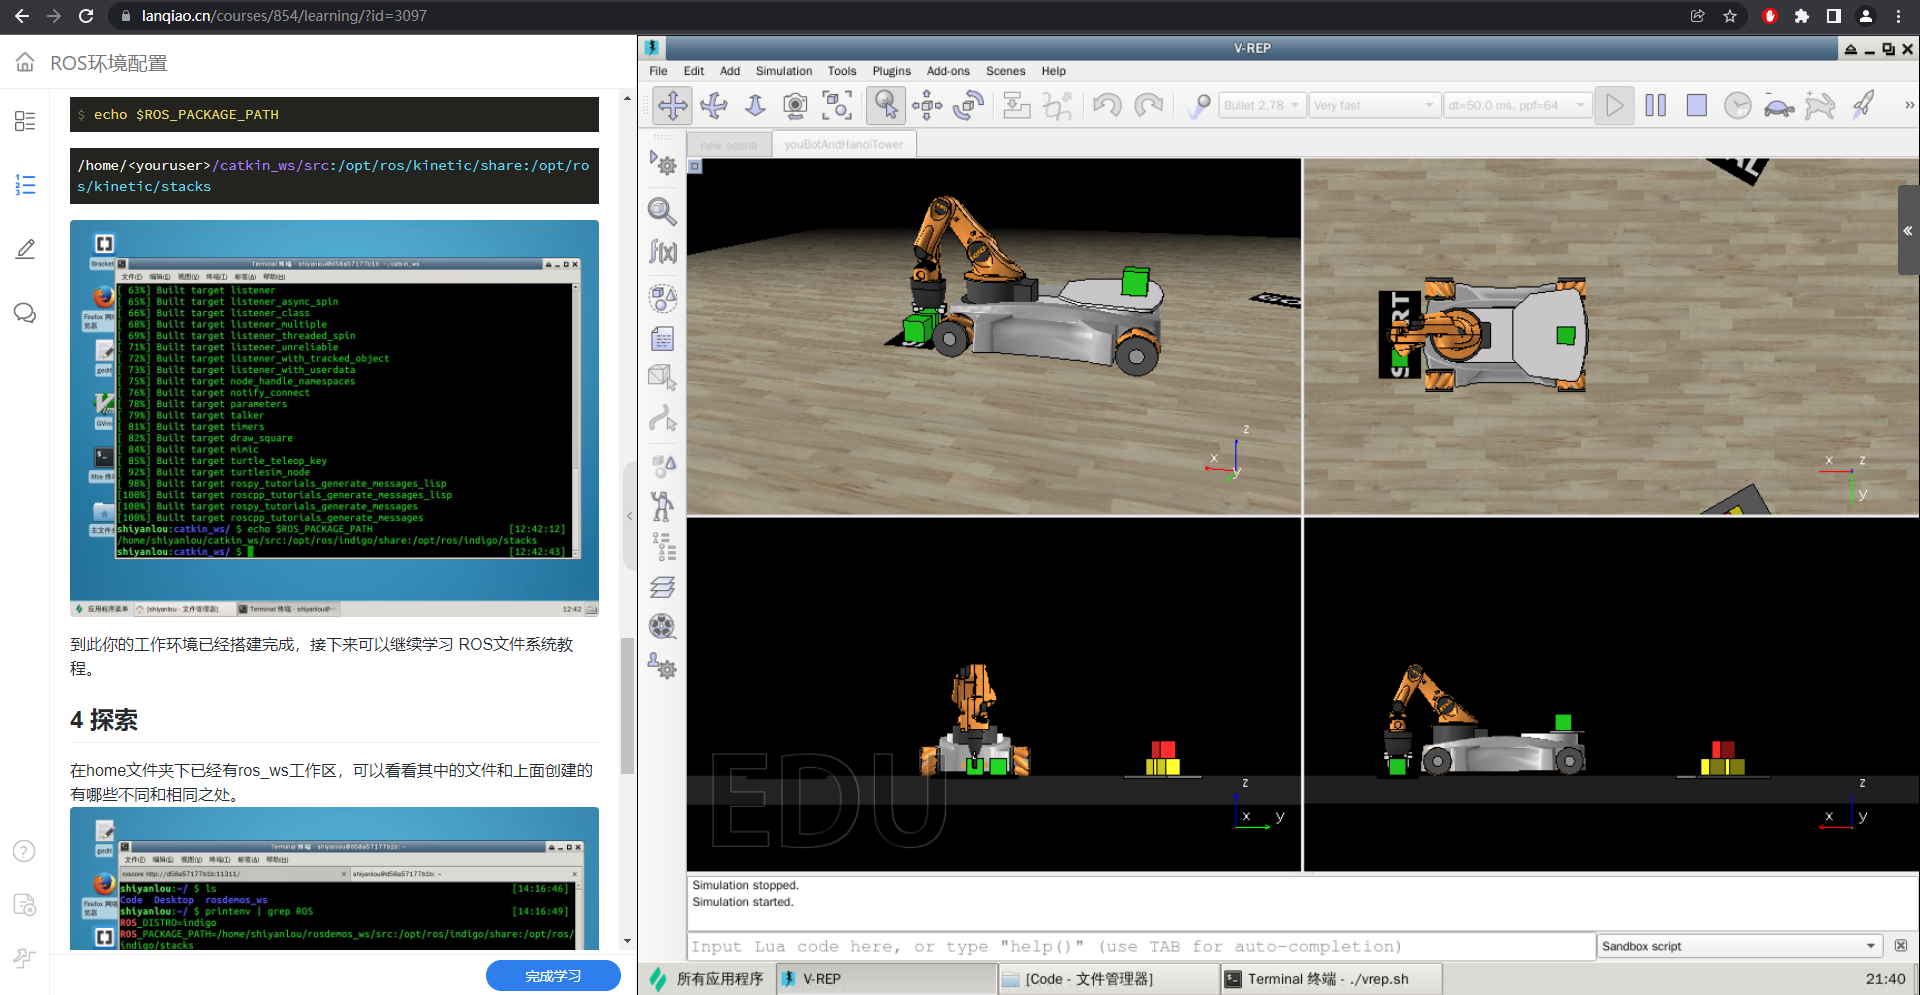This screenshot has width=1920, height=995.
Task: Click the dynamics settings icon
Action: pos(1198,105)
